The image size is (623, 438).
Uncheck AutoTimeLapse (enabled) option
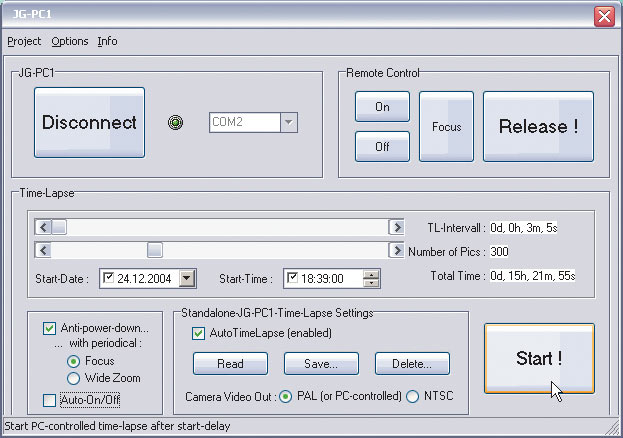198,333
